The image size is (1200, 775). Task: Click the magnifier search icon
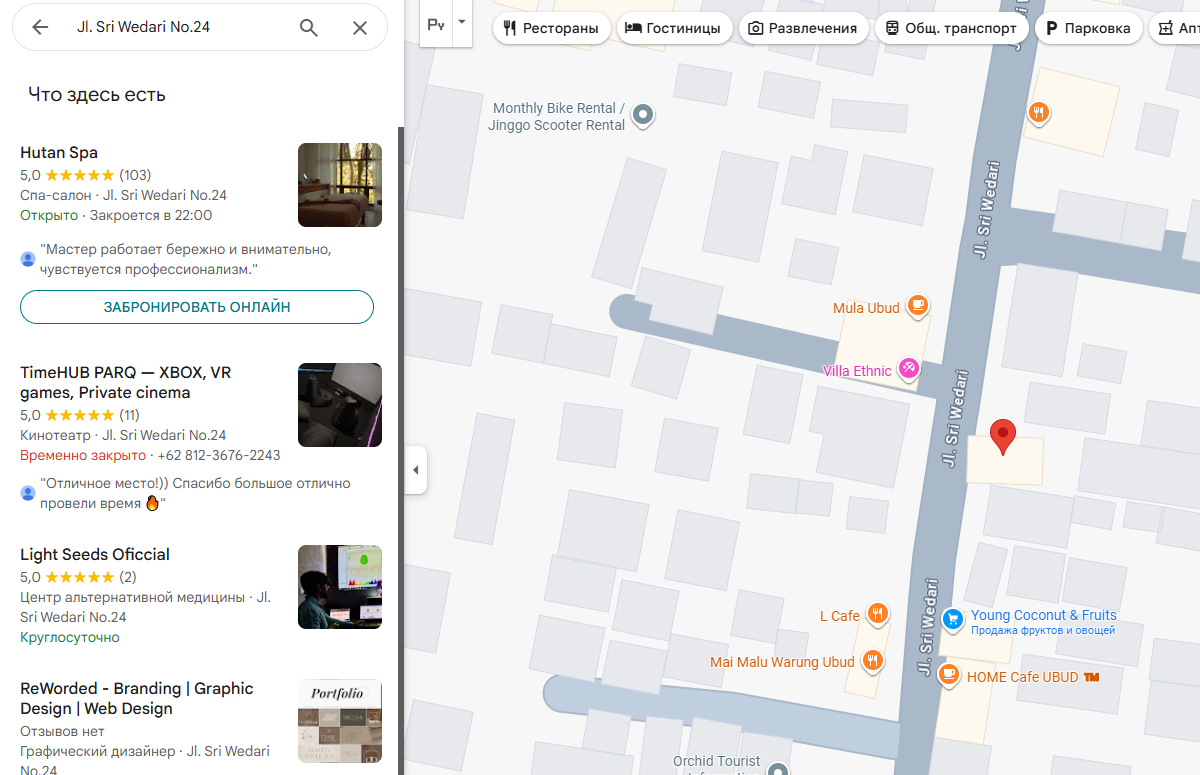click(x=309, y=27)
